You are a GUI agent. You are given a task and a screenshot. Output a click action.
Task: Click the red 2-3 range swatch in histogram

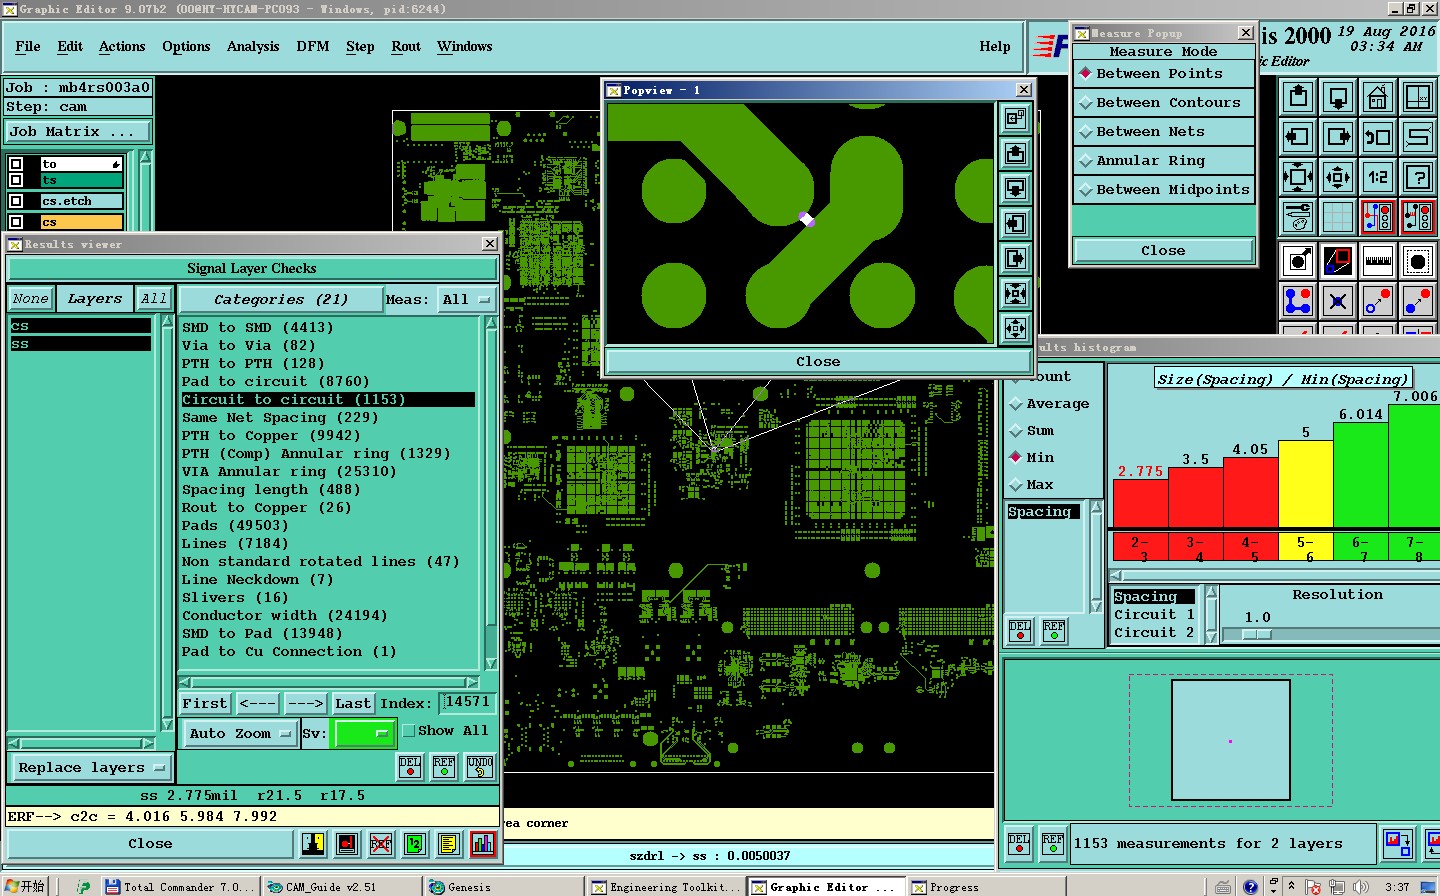(x=1140, y=547)
